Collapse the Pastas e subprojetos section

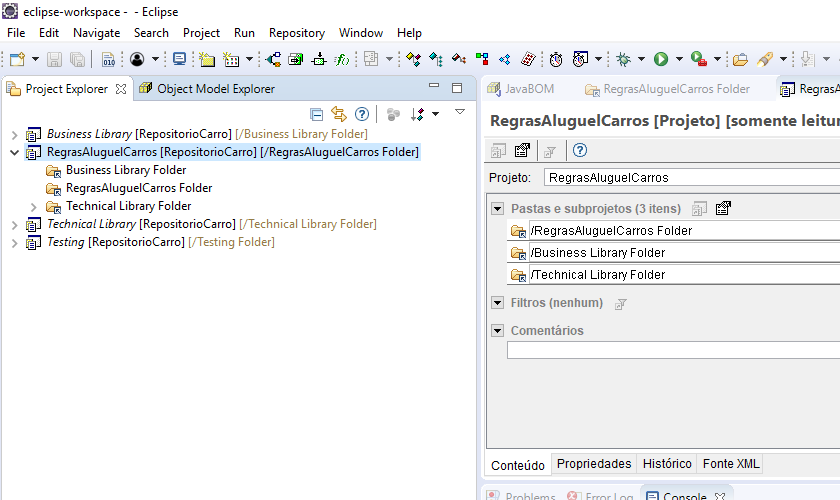pyautogui.click(x=498, y=208)
